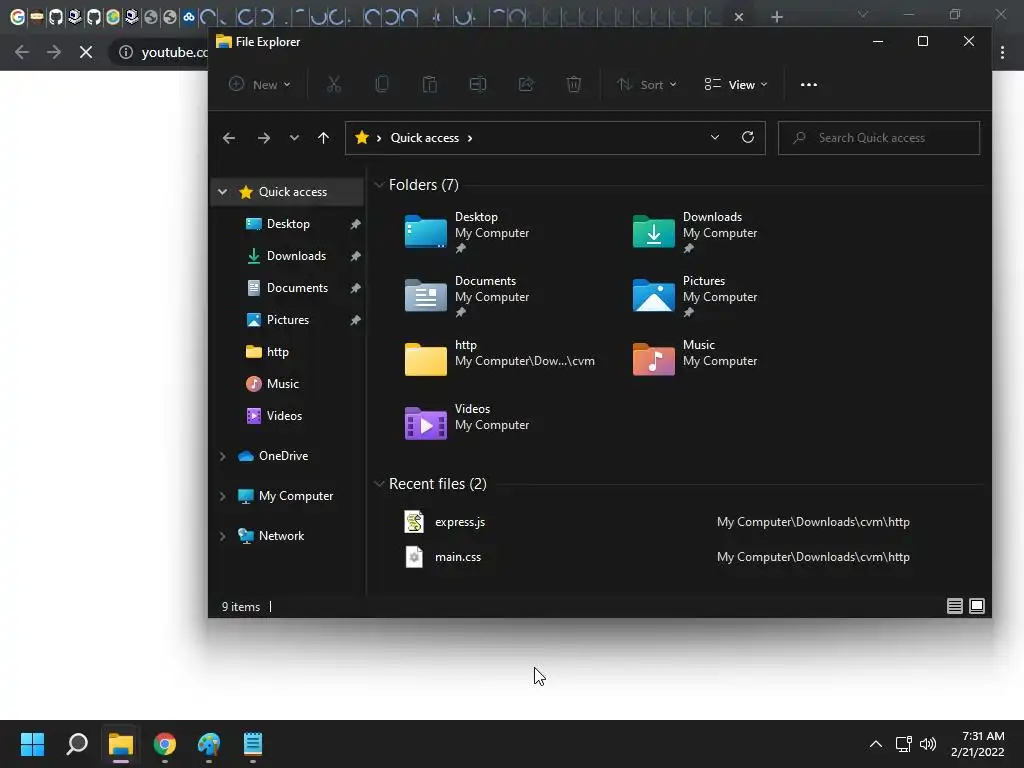Select Videos in the navigation pane

point(284,416)
